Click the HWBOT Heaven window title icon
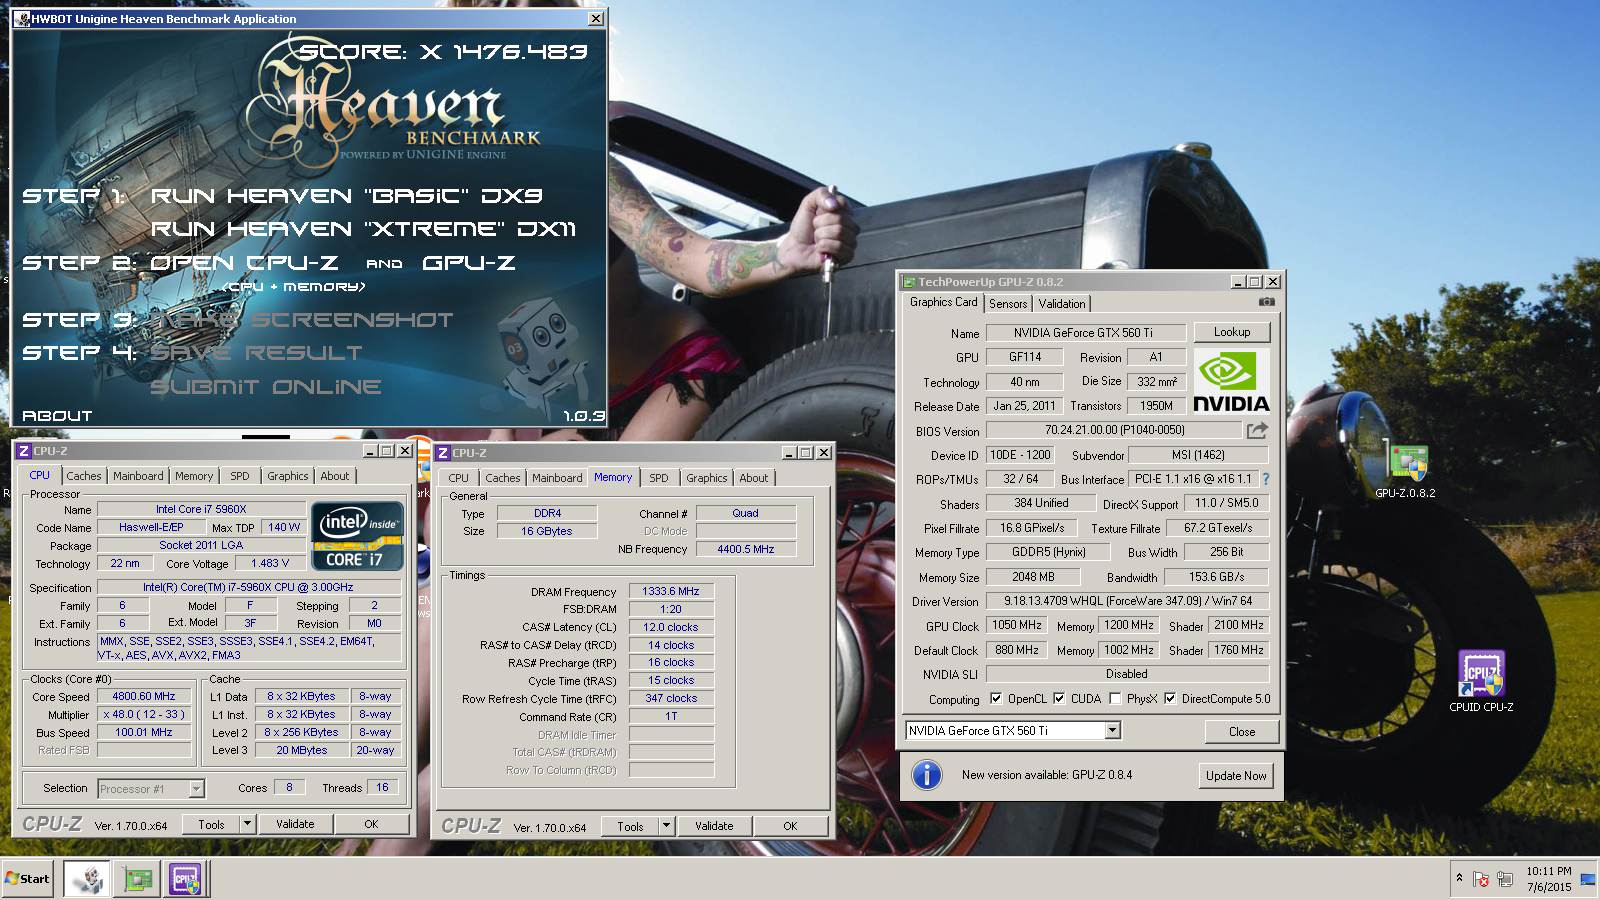This screenshot has width=1600, height=900. coord(21,19)
